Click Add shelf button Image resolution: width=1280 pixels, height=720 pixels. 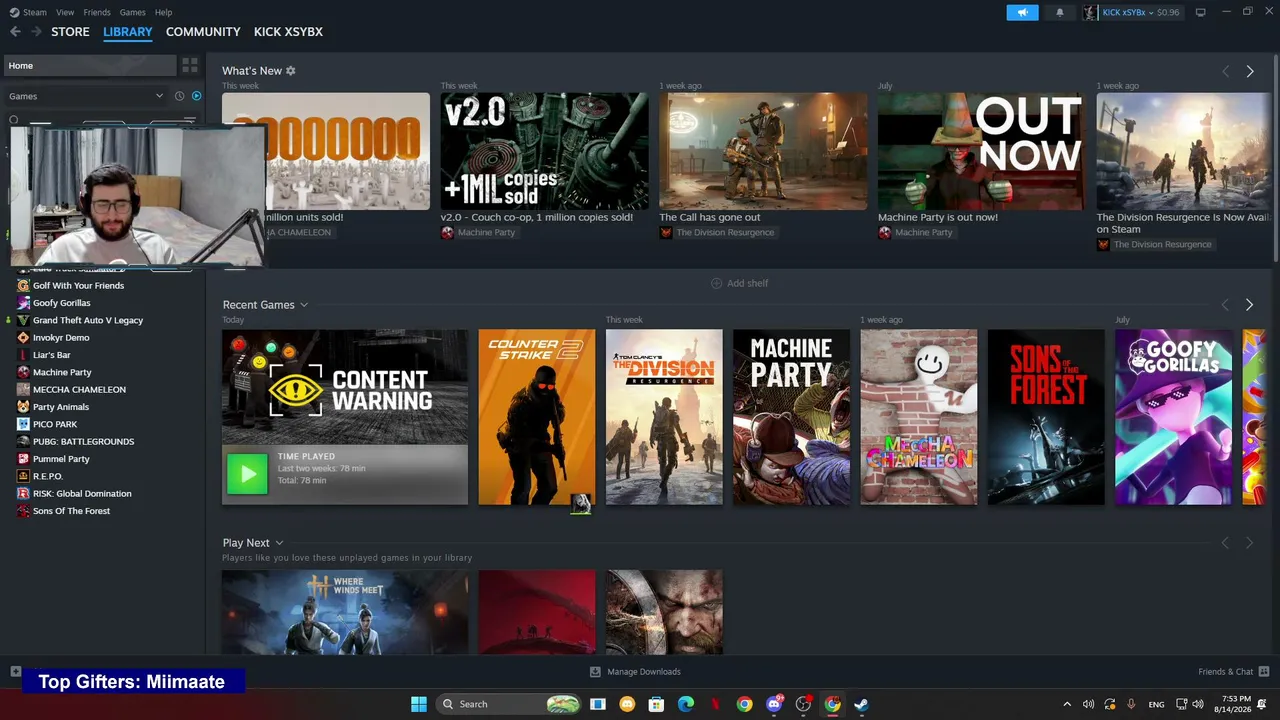(x=739, y=283)
